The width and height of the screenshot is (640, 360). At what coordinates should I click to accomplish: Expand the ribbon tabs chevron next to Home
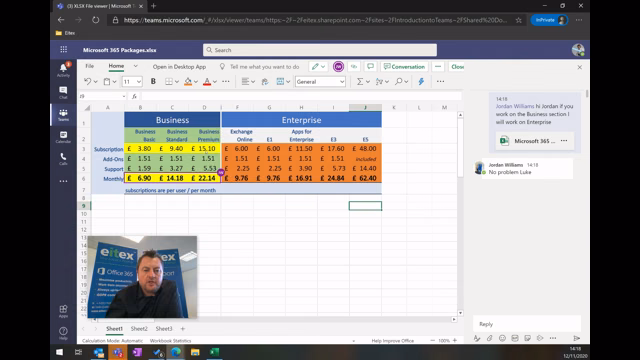136,66
